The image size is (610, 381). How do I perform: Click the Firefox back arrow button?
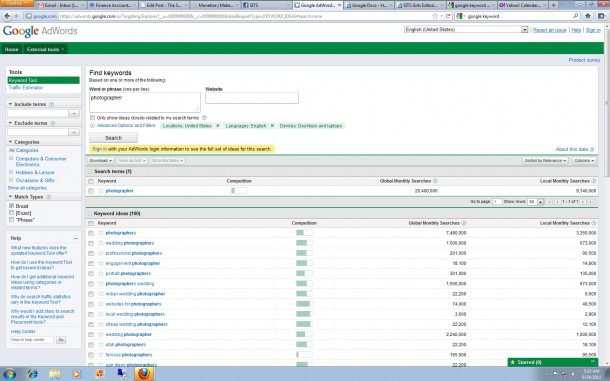point(7,16)
